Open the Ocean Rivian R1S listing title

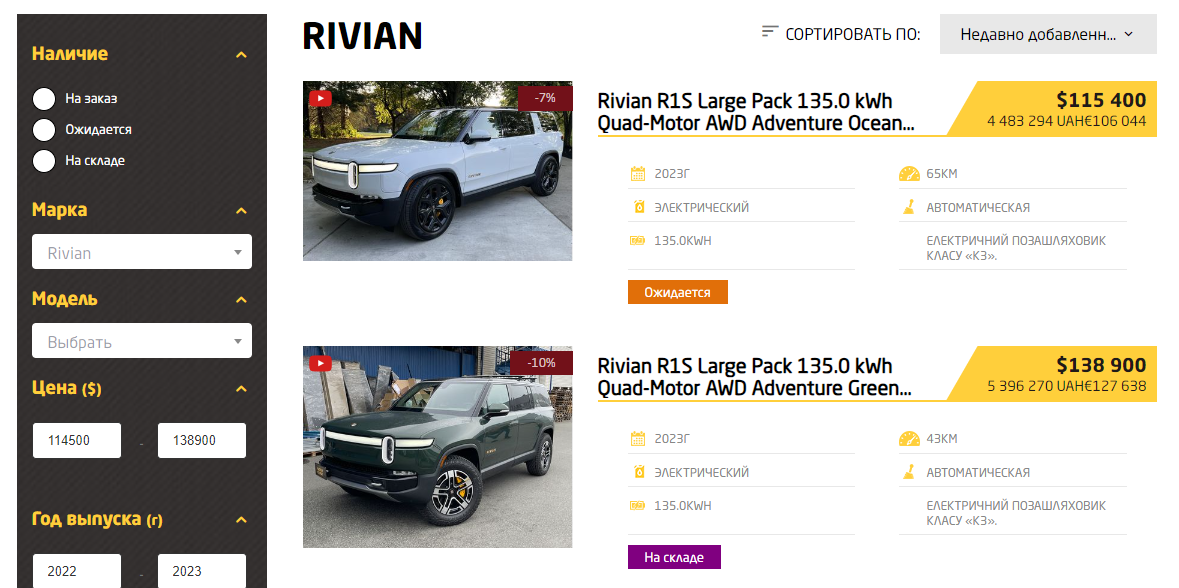click(756, 111)
